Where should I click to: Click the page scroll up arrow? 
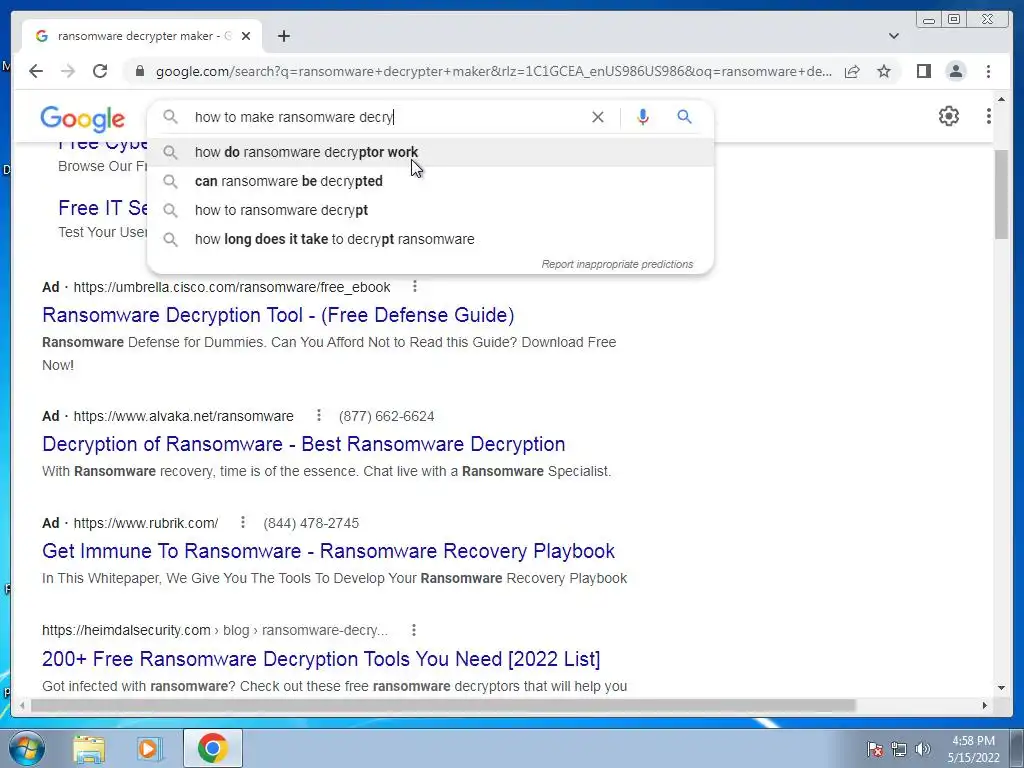(x=1001, y=99)
